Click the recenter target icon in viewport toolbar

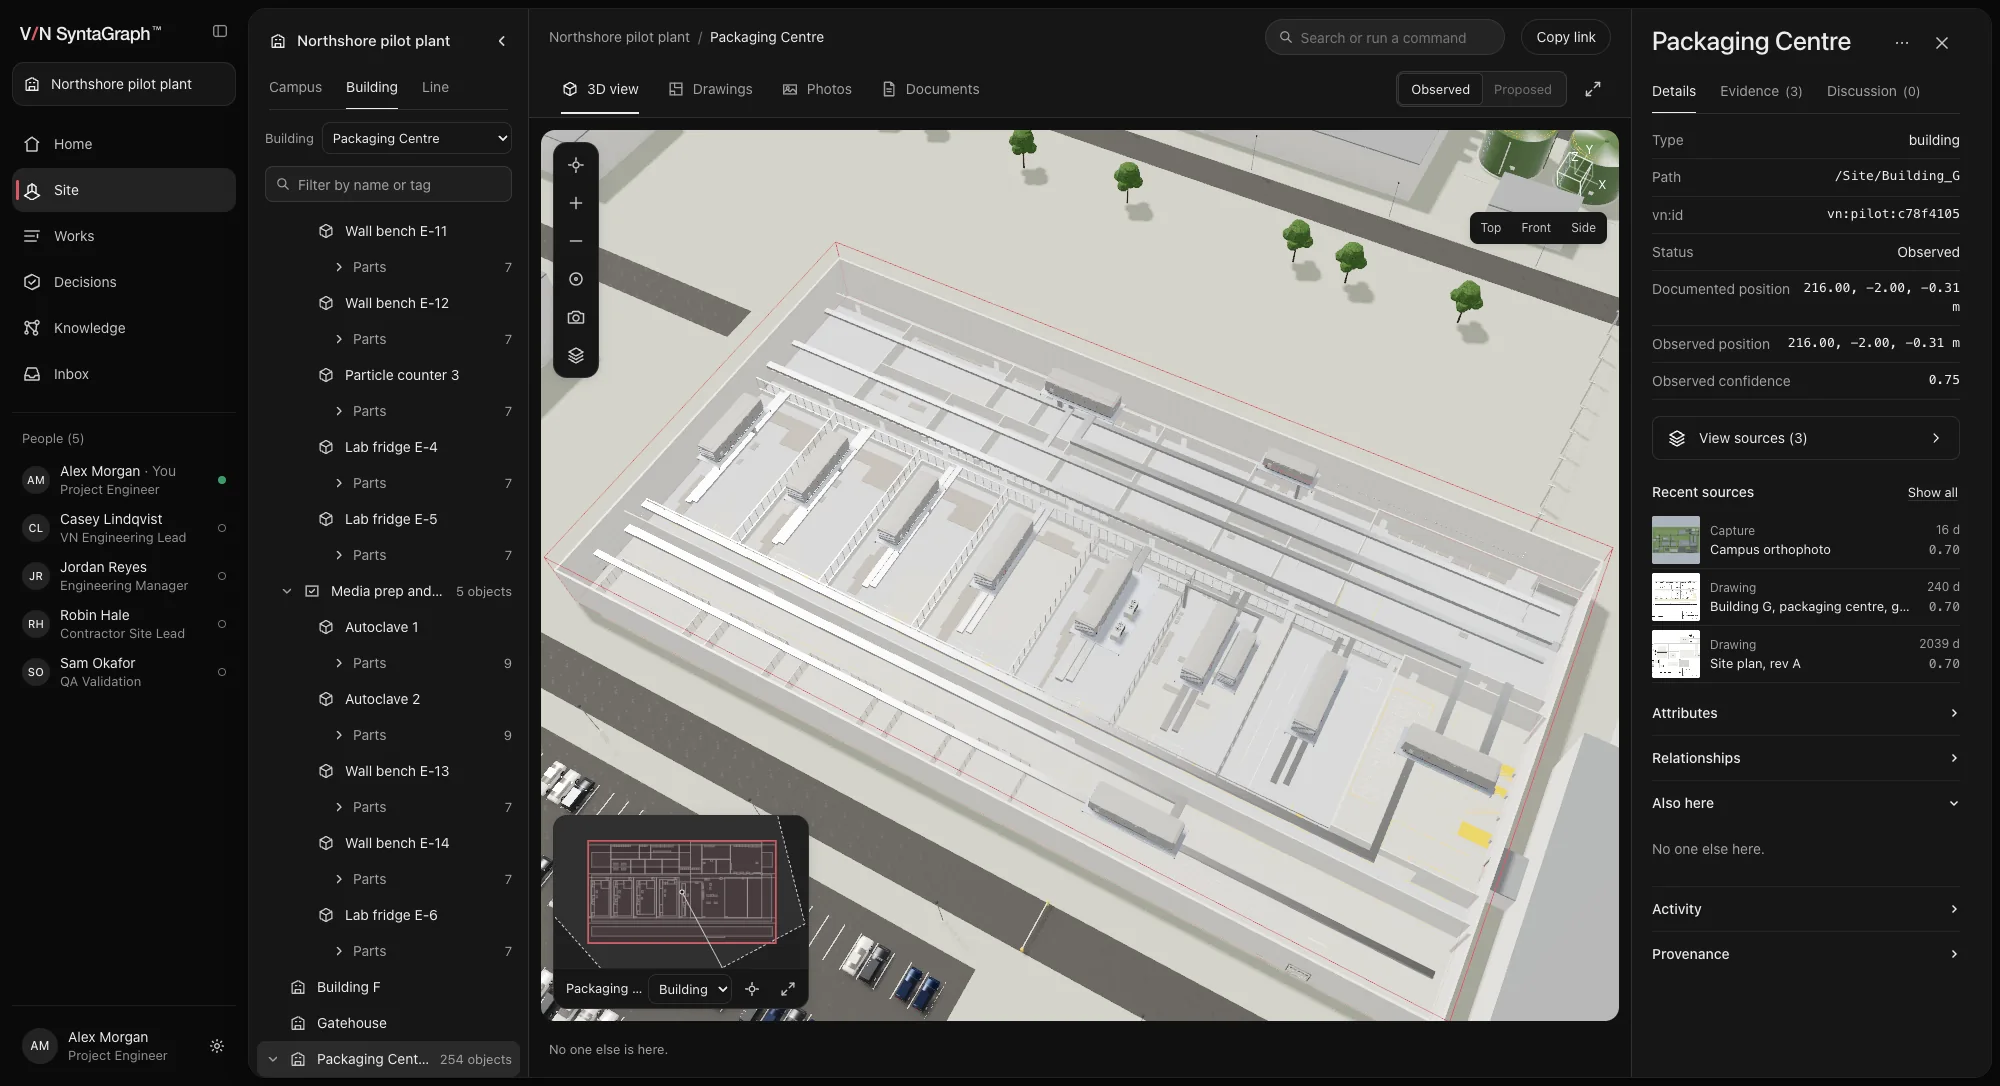(x=576, y=165)
